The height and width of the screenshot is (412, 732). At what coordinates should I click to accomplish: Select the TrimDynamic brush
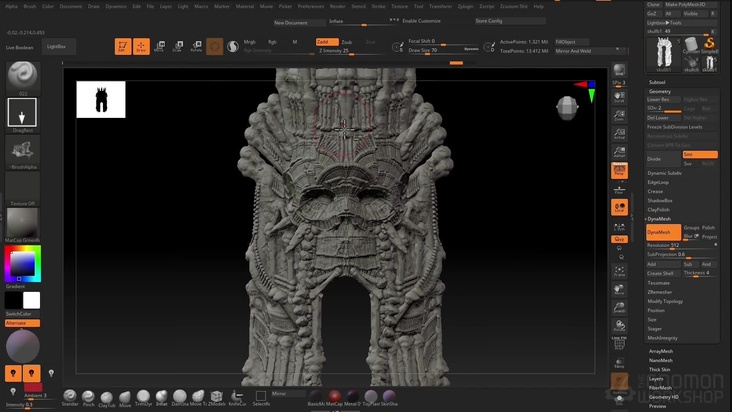[x=143, y=398]
